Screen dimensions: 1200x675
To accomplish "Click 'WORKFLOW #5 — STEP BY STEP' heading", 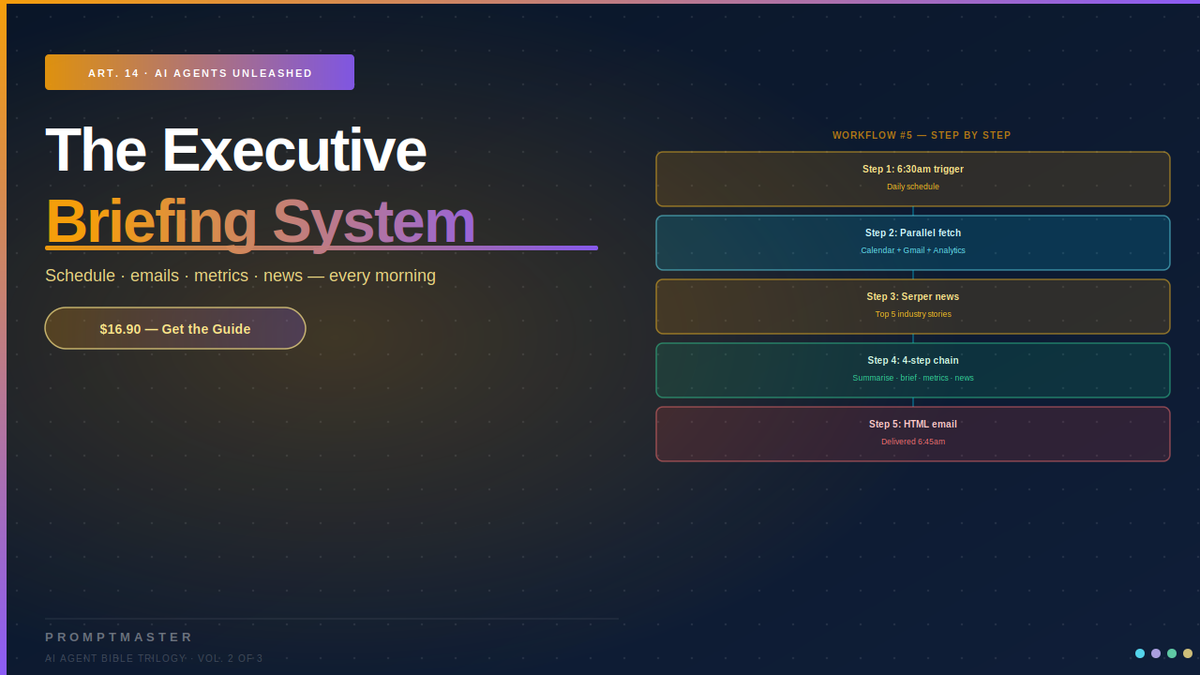I will tap(922, 135).
